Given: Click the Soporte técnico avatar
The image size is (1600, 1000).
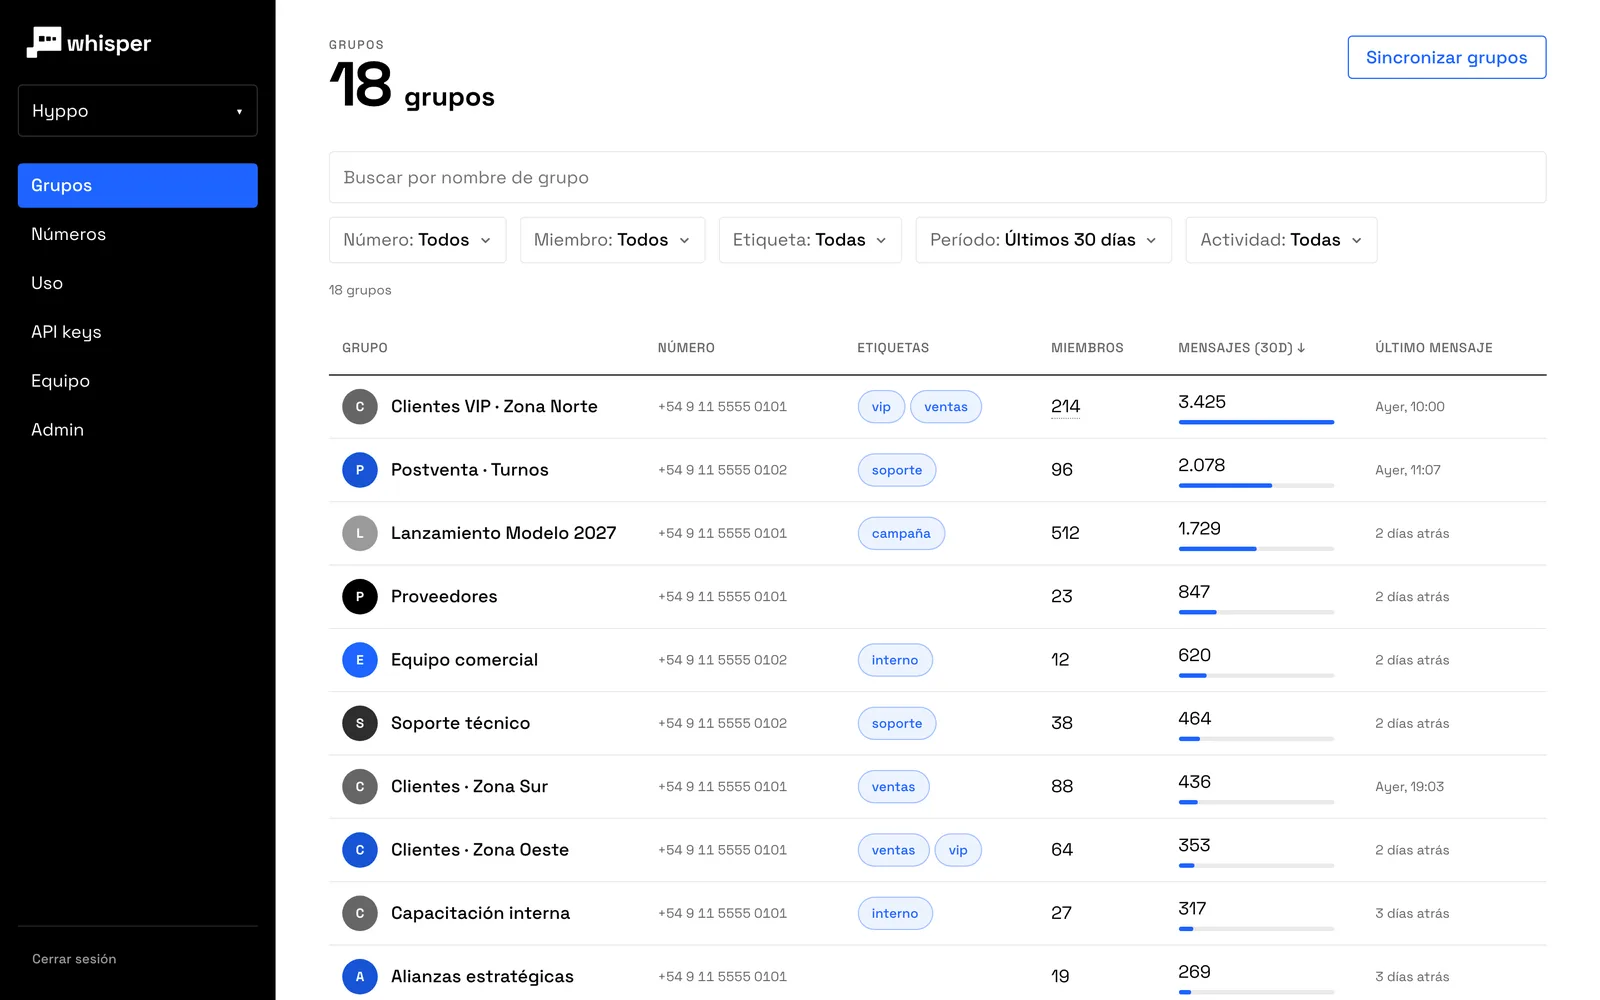Looking at the screenshot, I should [x=360, y=723].
